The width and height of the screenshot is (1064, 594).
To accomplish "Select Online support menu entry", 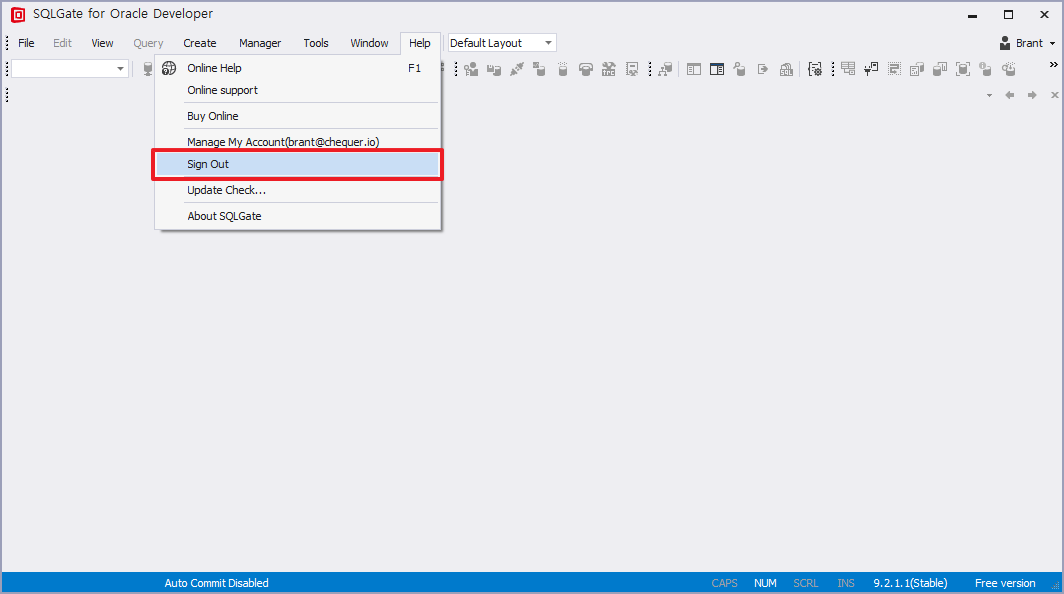I will [298, 90].
